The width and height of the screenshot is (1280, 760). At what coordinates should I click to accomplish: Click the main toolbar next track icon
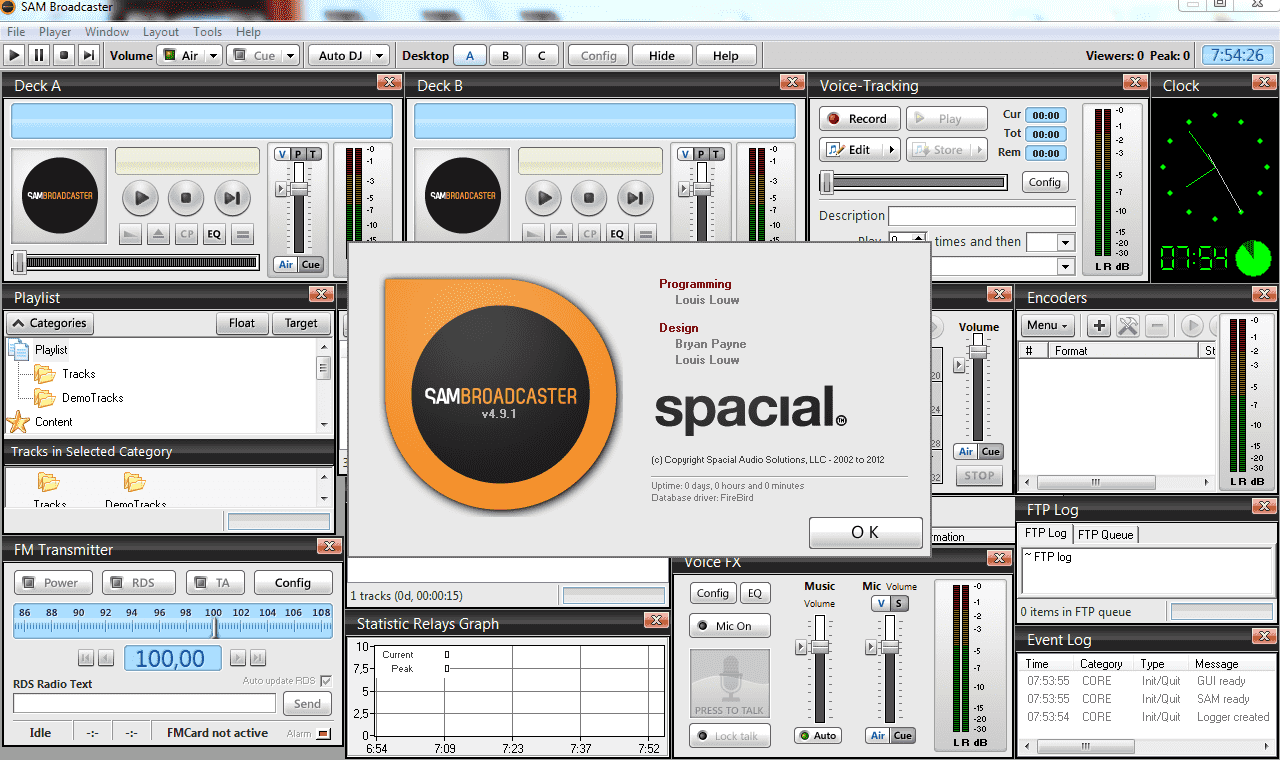(x=88, y=55)
